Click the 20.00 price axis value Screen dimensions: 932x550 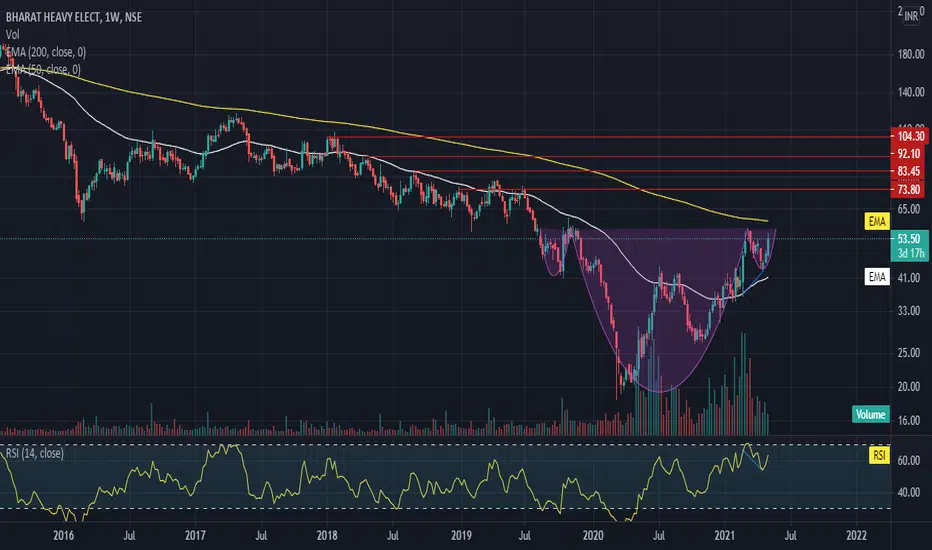(909, 387)
